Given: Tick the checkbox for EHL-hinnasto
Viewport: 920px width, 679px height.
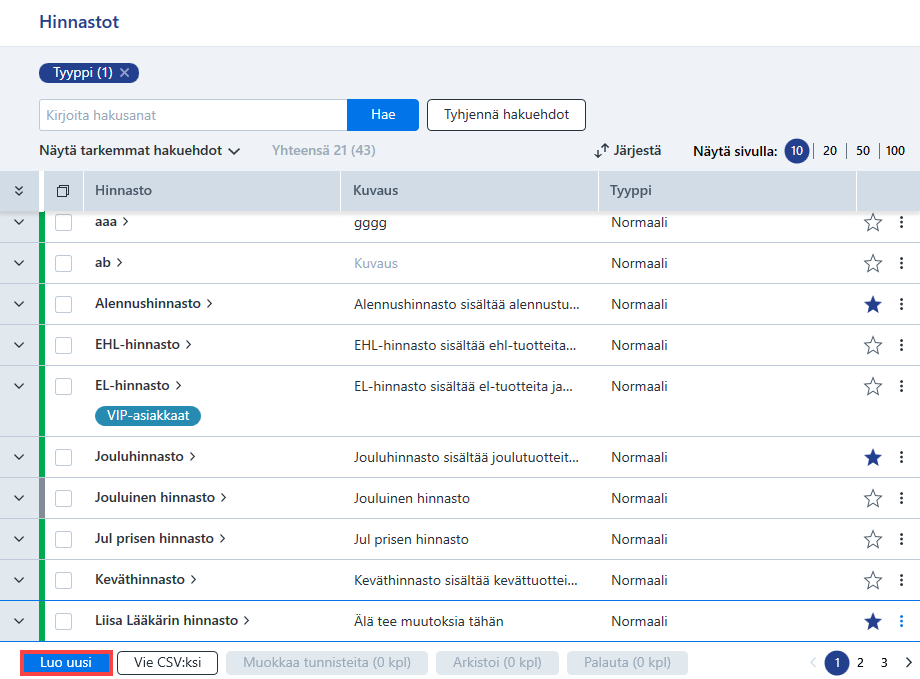Looking at the screenshot, I should point(63,346).
